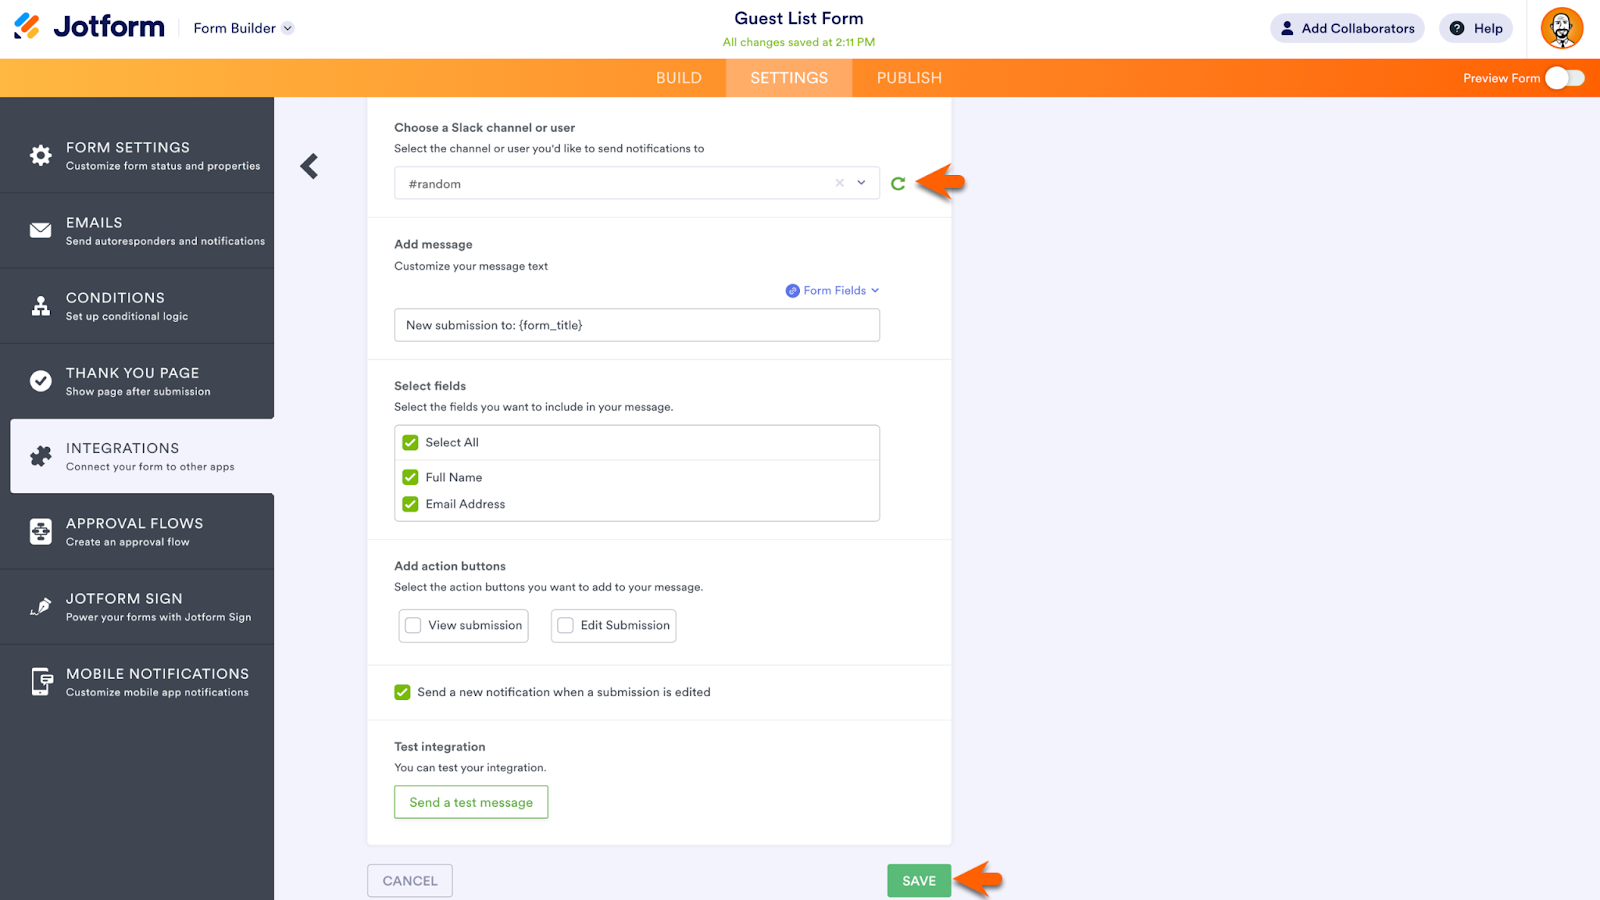Viewport: 1600px width, 900px height.
Task: Switch to the Build tab
Action: click(679, 78)
